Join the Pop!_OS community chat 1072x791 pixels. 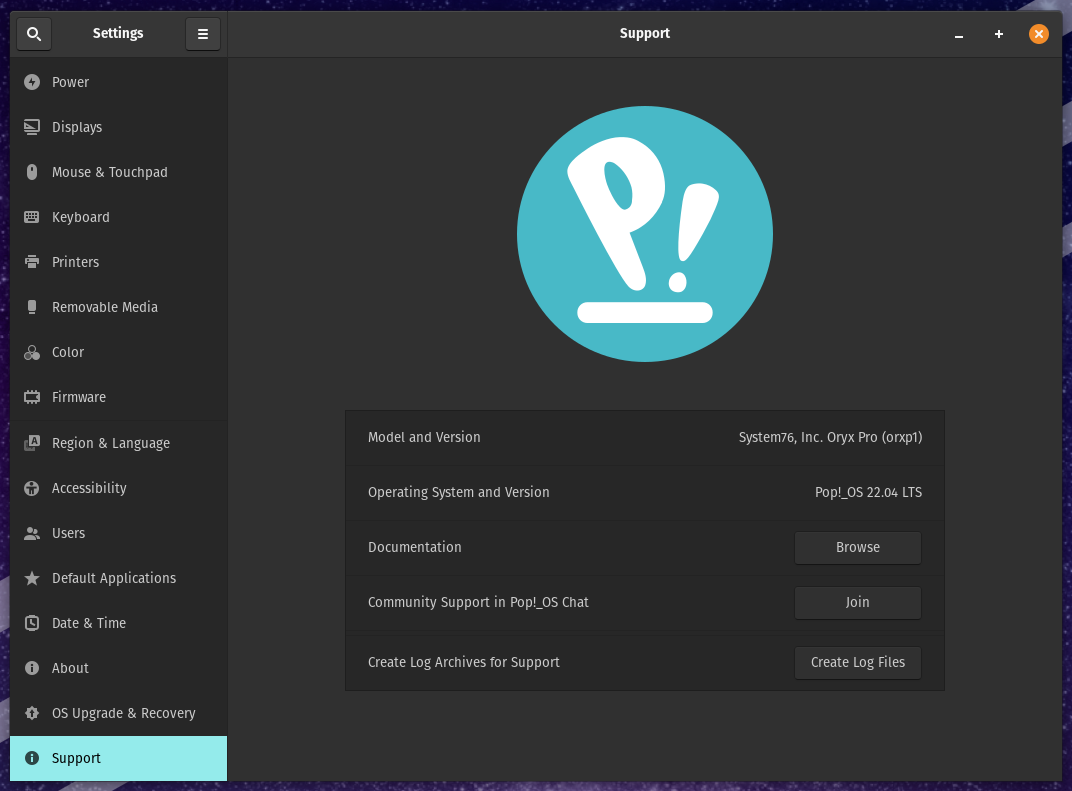[x=857, y=602]
